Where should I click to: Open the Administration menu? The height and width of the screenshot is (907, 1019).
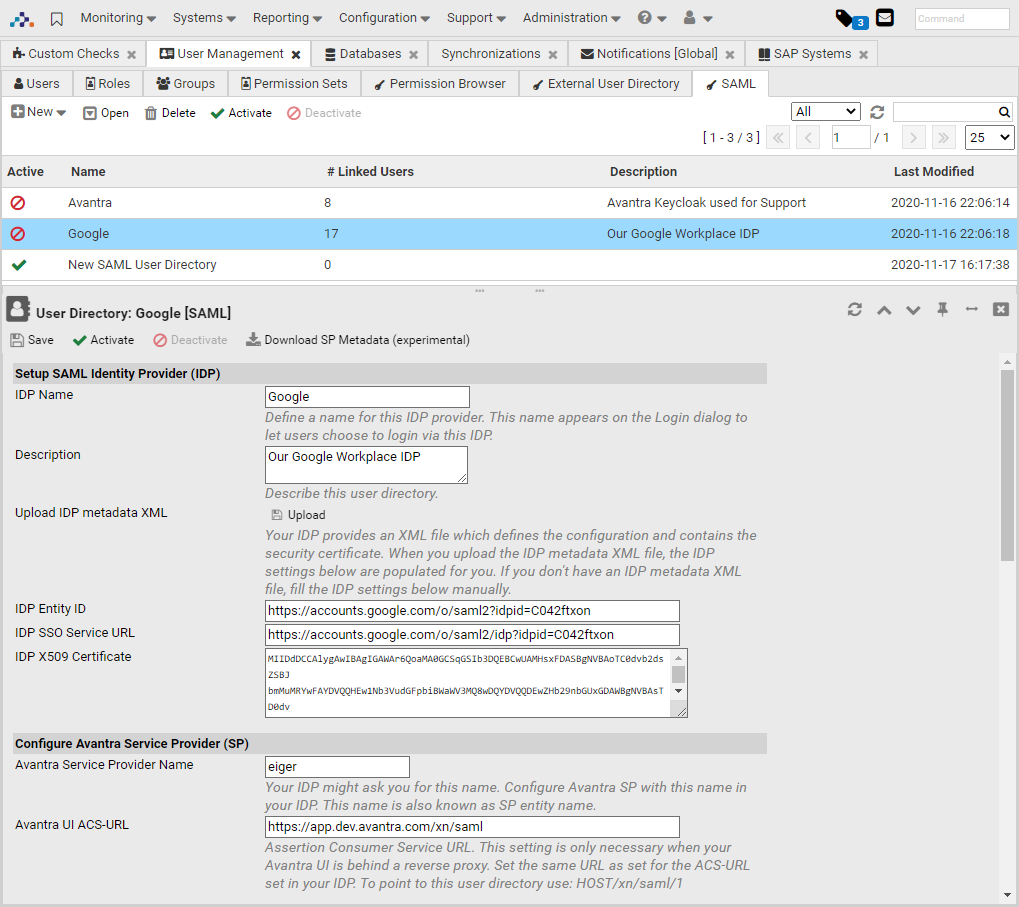point(565,17)
